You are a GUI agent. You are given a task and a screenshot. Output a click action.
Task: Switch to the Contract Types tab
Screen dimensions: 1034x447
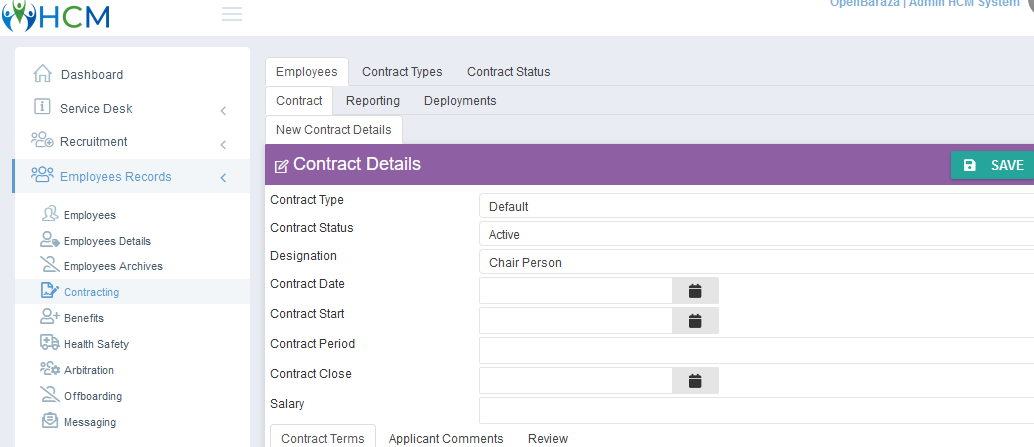(402, 72)
